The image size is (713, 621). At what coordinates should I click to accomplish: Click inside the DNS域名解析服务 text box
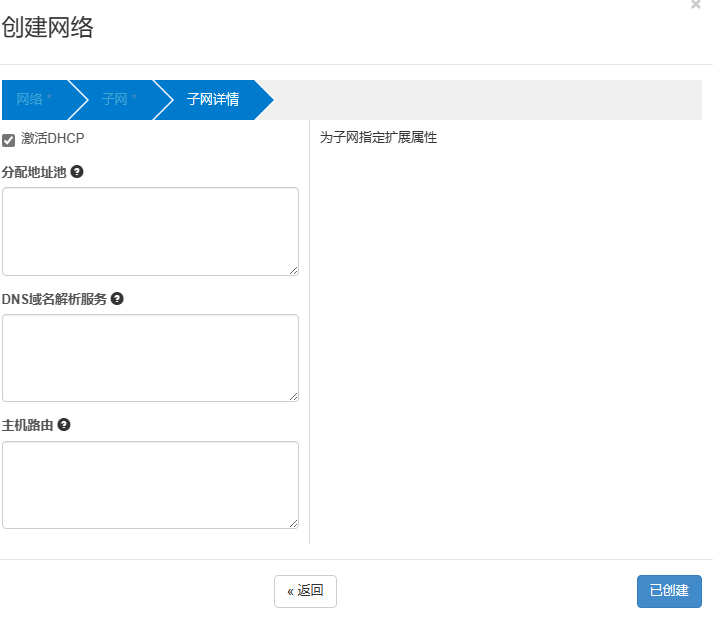pos(150,357)
